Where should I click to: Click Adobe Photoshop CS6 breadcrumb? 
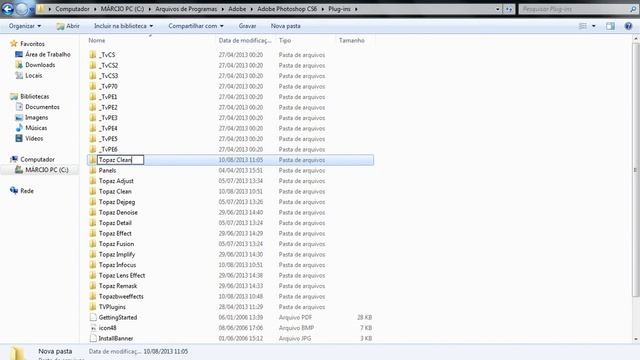(x=287, y=9)
